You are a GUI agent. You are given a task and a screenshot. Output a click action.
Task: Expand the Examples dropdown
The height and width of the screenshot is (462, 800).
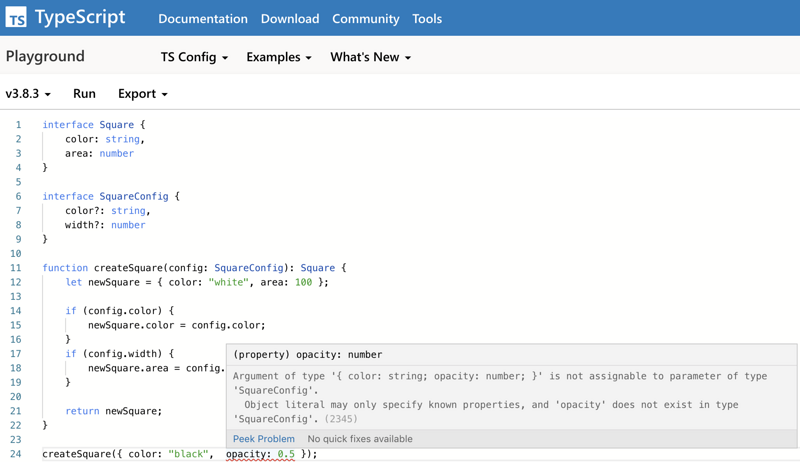click(279, 57)
